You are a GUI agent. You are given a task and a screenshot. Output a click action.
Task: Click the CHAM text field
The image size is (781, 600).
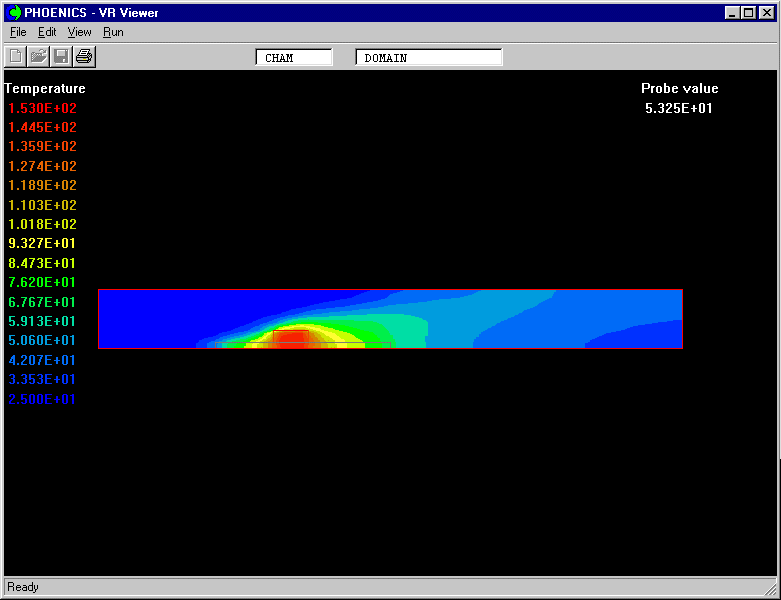coord(294,58)
